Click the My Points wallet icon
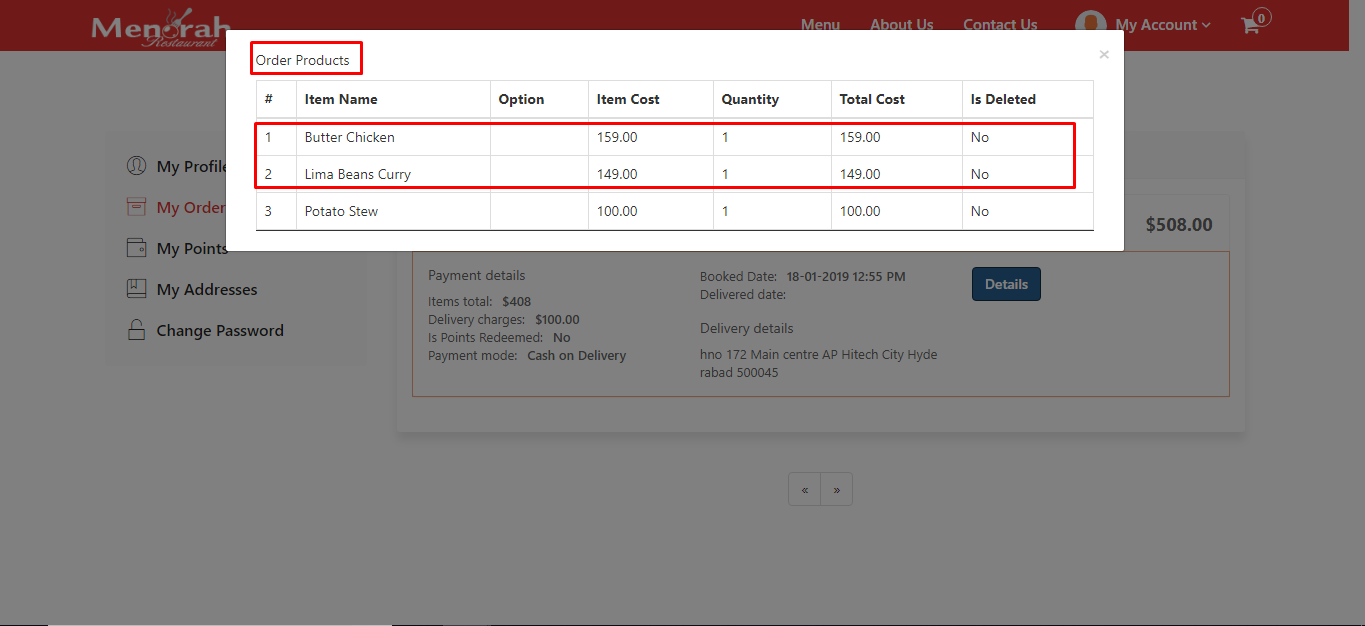The width and height of the screenshot is (1365, 626). [x=136, y=248]
